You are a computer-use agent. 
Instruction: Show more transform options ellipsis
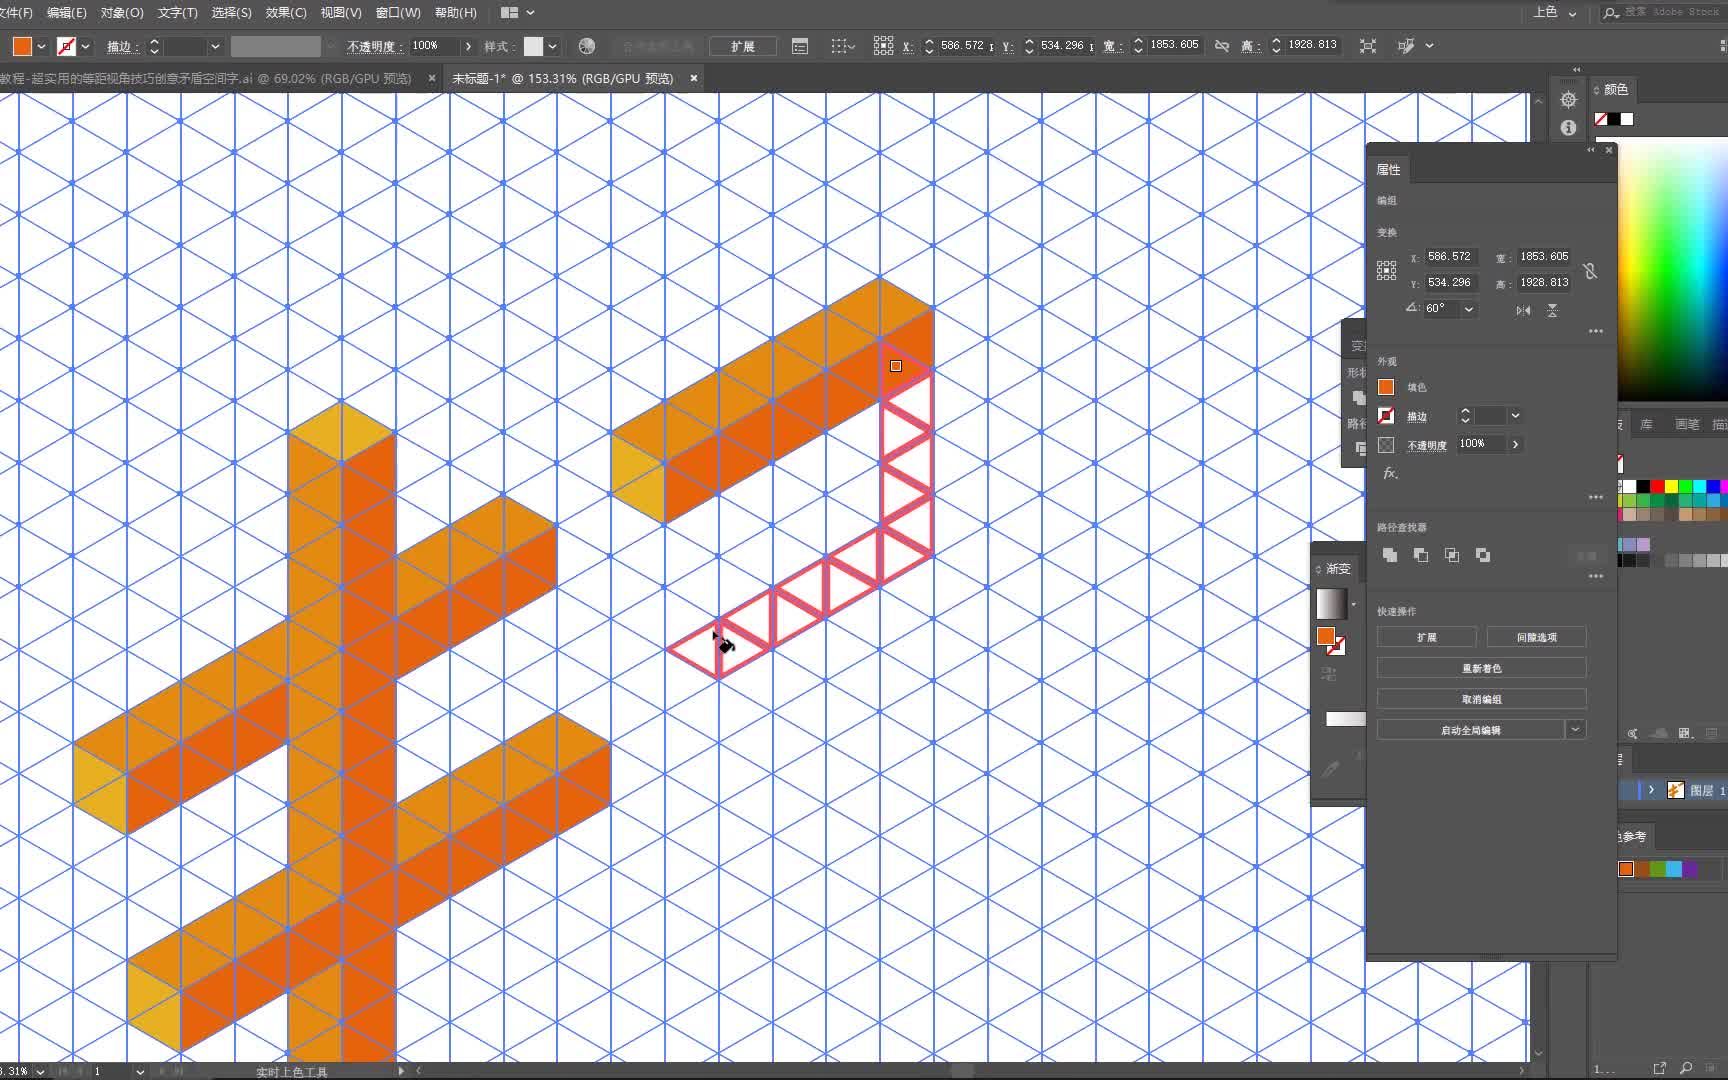(1595, 331)
